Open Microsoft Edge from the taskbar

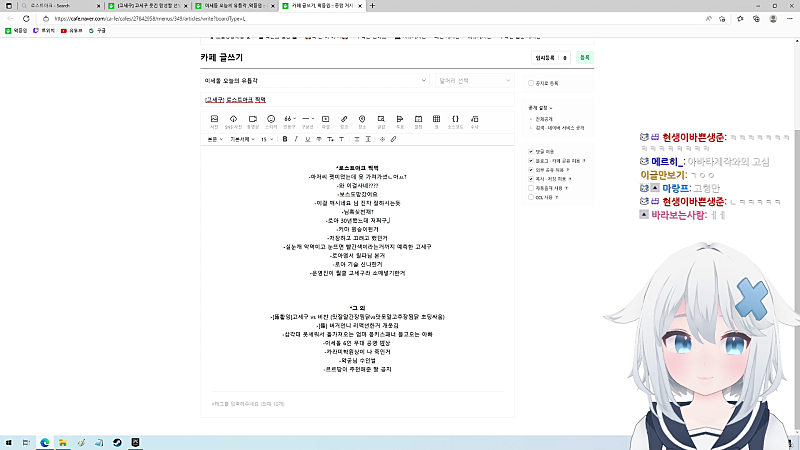click(x=45, y=442)
